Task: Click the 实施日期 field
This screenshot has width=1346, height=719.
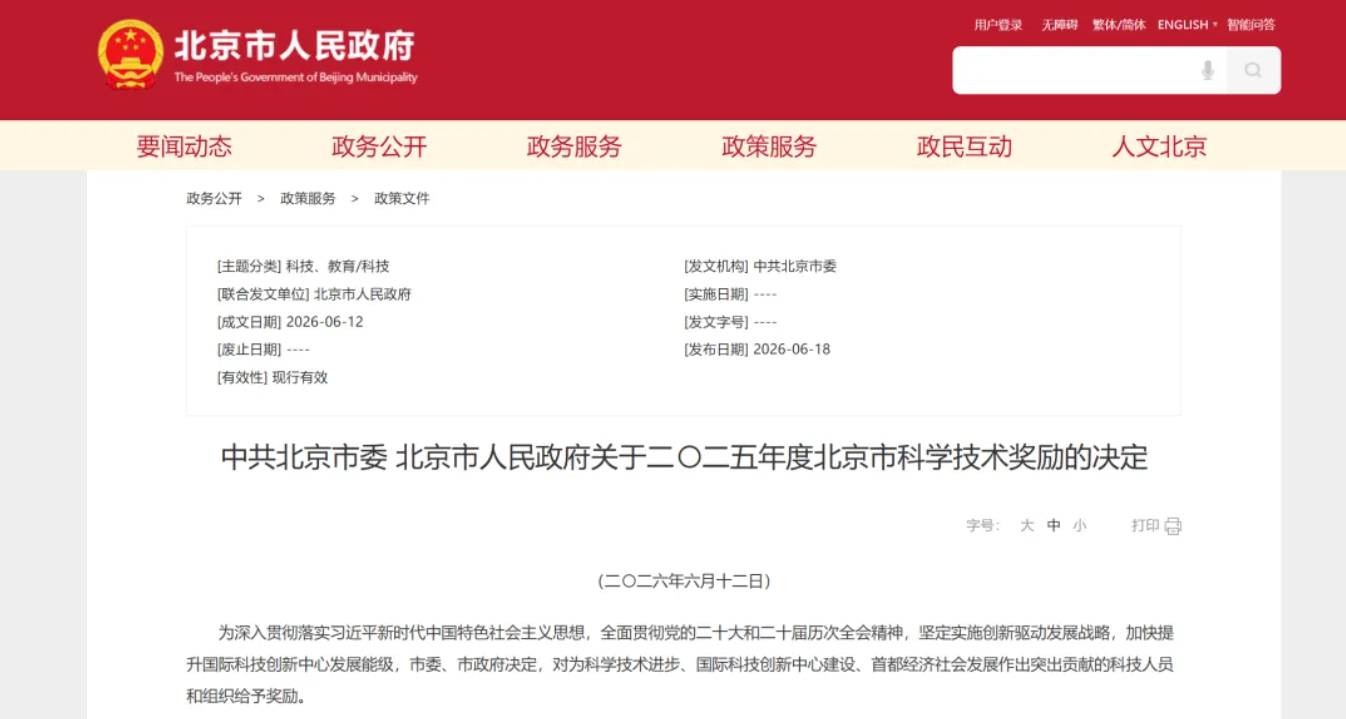Action: tap(730, 294)
